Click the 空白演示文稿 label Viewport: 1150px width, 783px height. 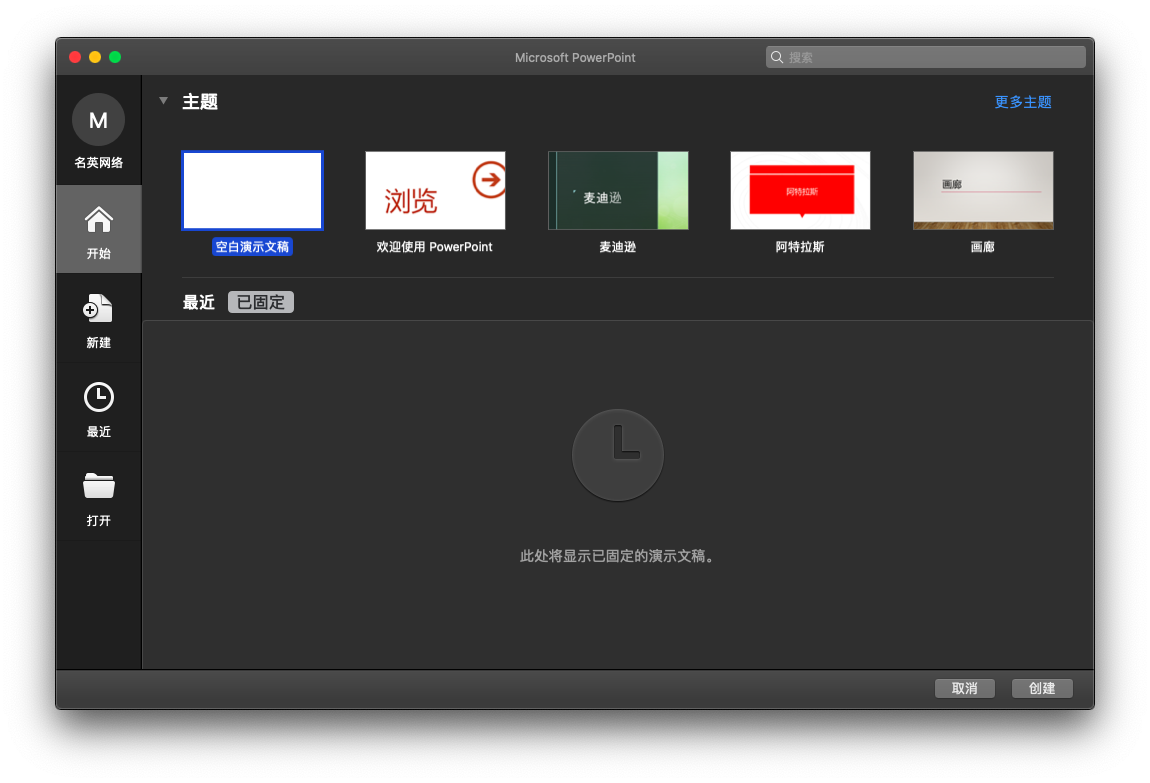click(252, 247)
